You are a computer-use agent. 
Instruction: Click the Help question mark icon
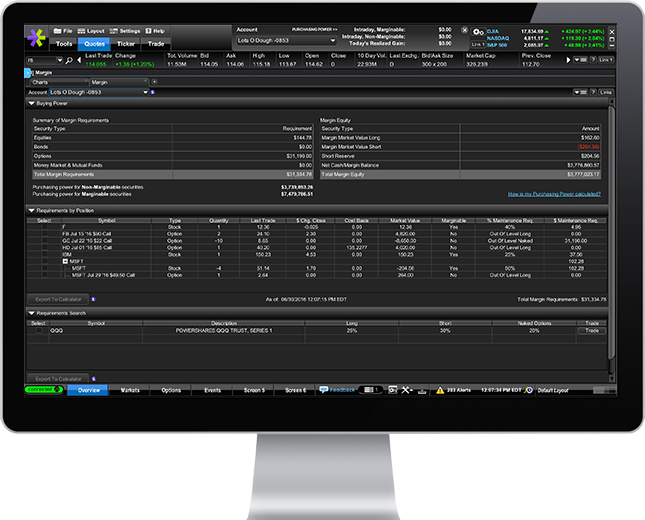click(x=148, y=31)
